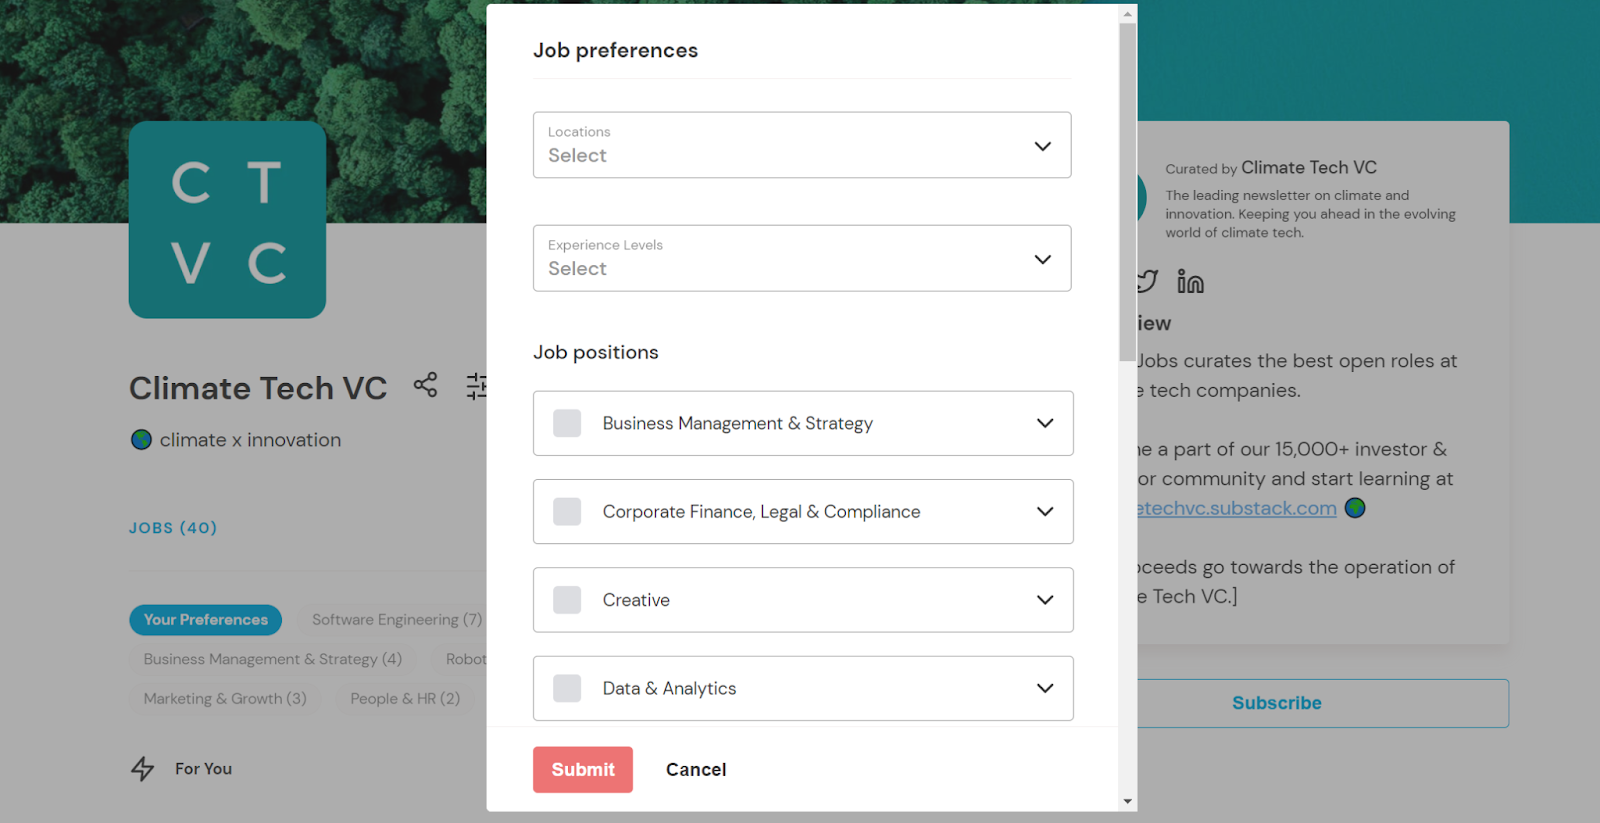Check Corporate Finance, Legal & Compliance box

coord(567,511)
